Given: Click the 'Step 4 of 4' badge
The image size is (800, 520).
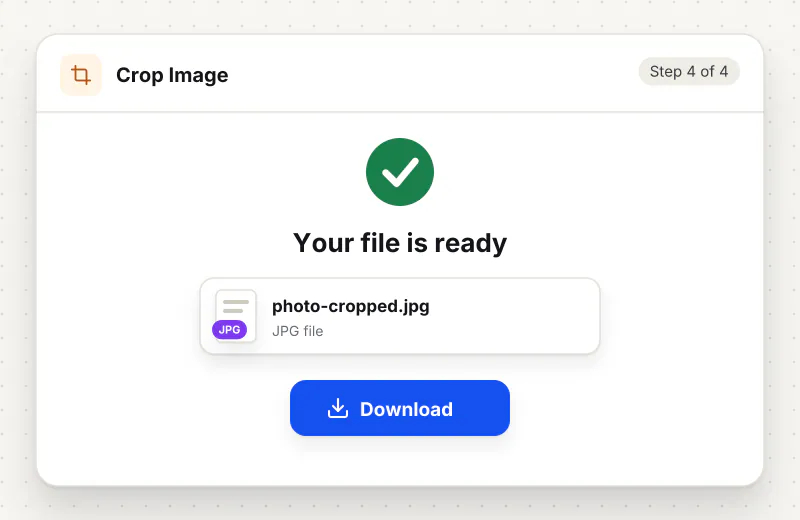Looking at the screenshot, I should click(689, 71).
